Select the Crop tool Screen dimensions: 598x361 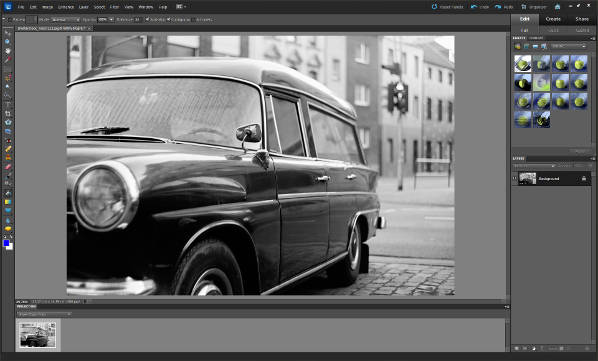point(7,114)
